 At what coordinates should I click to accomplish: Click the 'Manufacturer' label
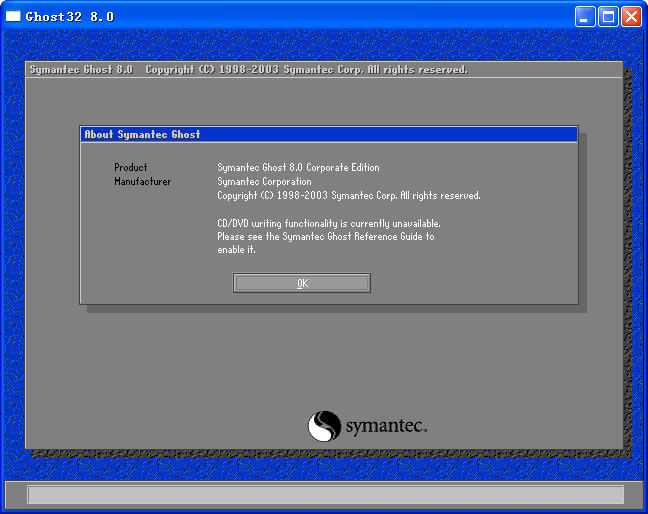(142, 182)
